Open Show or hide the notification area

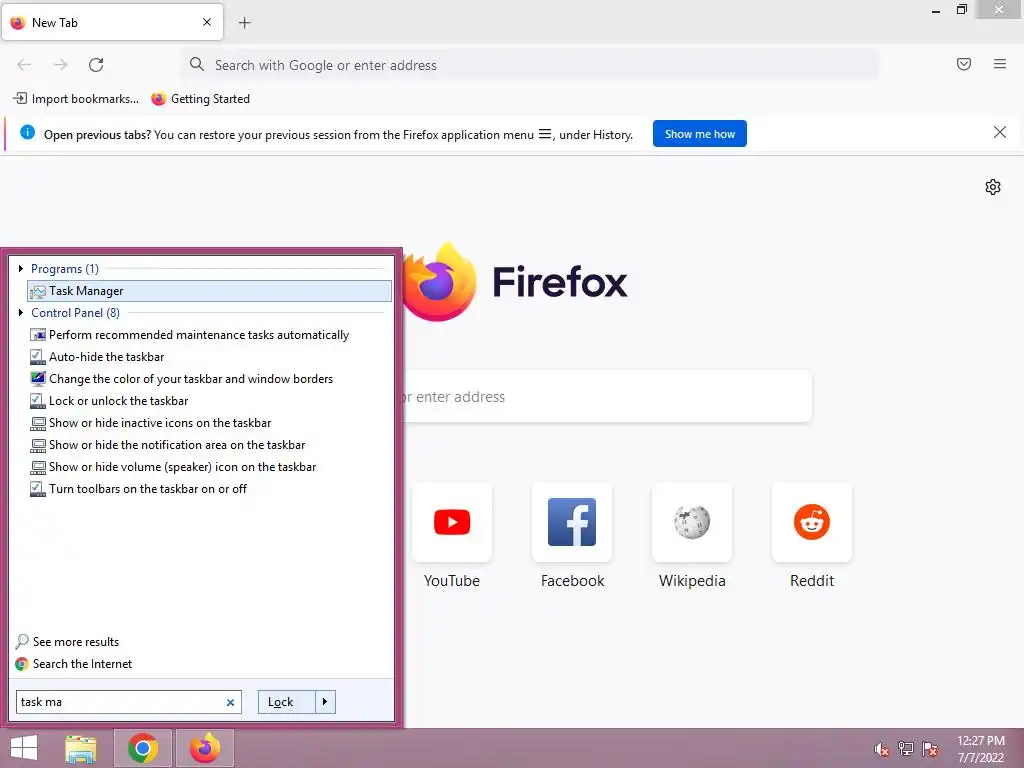click(167, 445)
